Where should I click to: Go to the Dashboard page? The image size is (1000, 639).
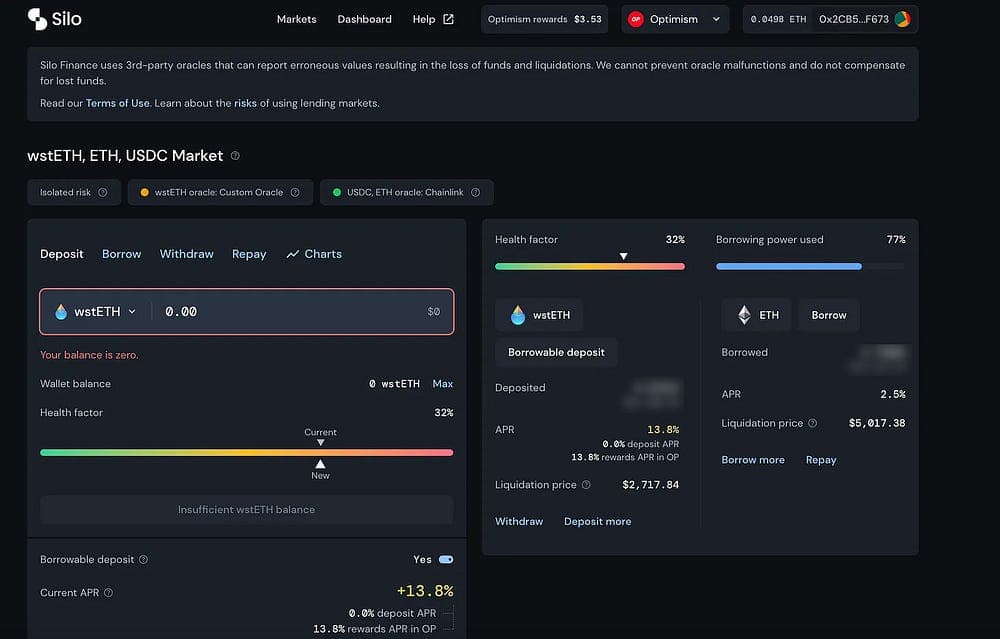pyautogui.click(x=365, y=19)
